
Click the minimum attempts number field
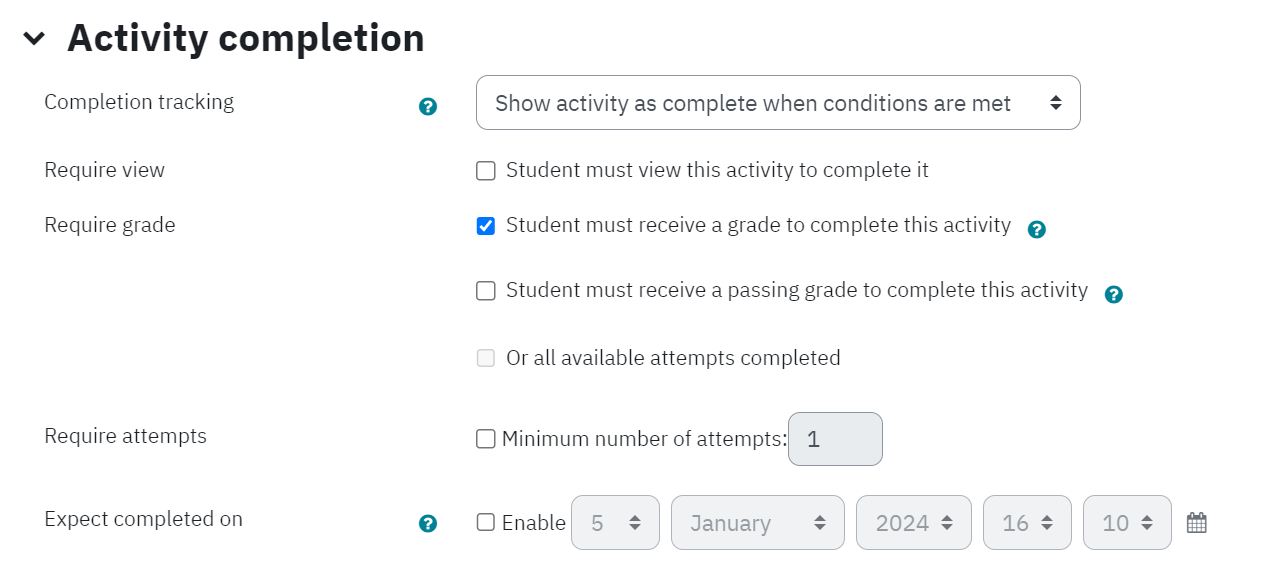coord(835,439)
